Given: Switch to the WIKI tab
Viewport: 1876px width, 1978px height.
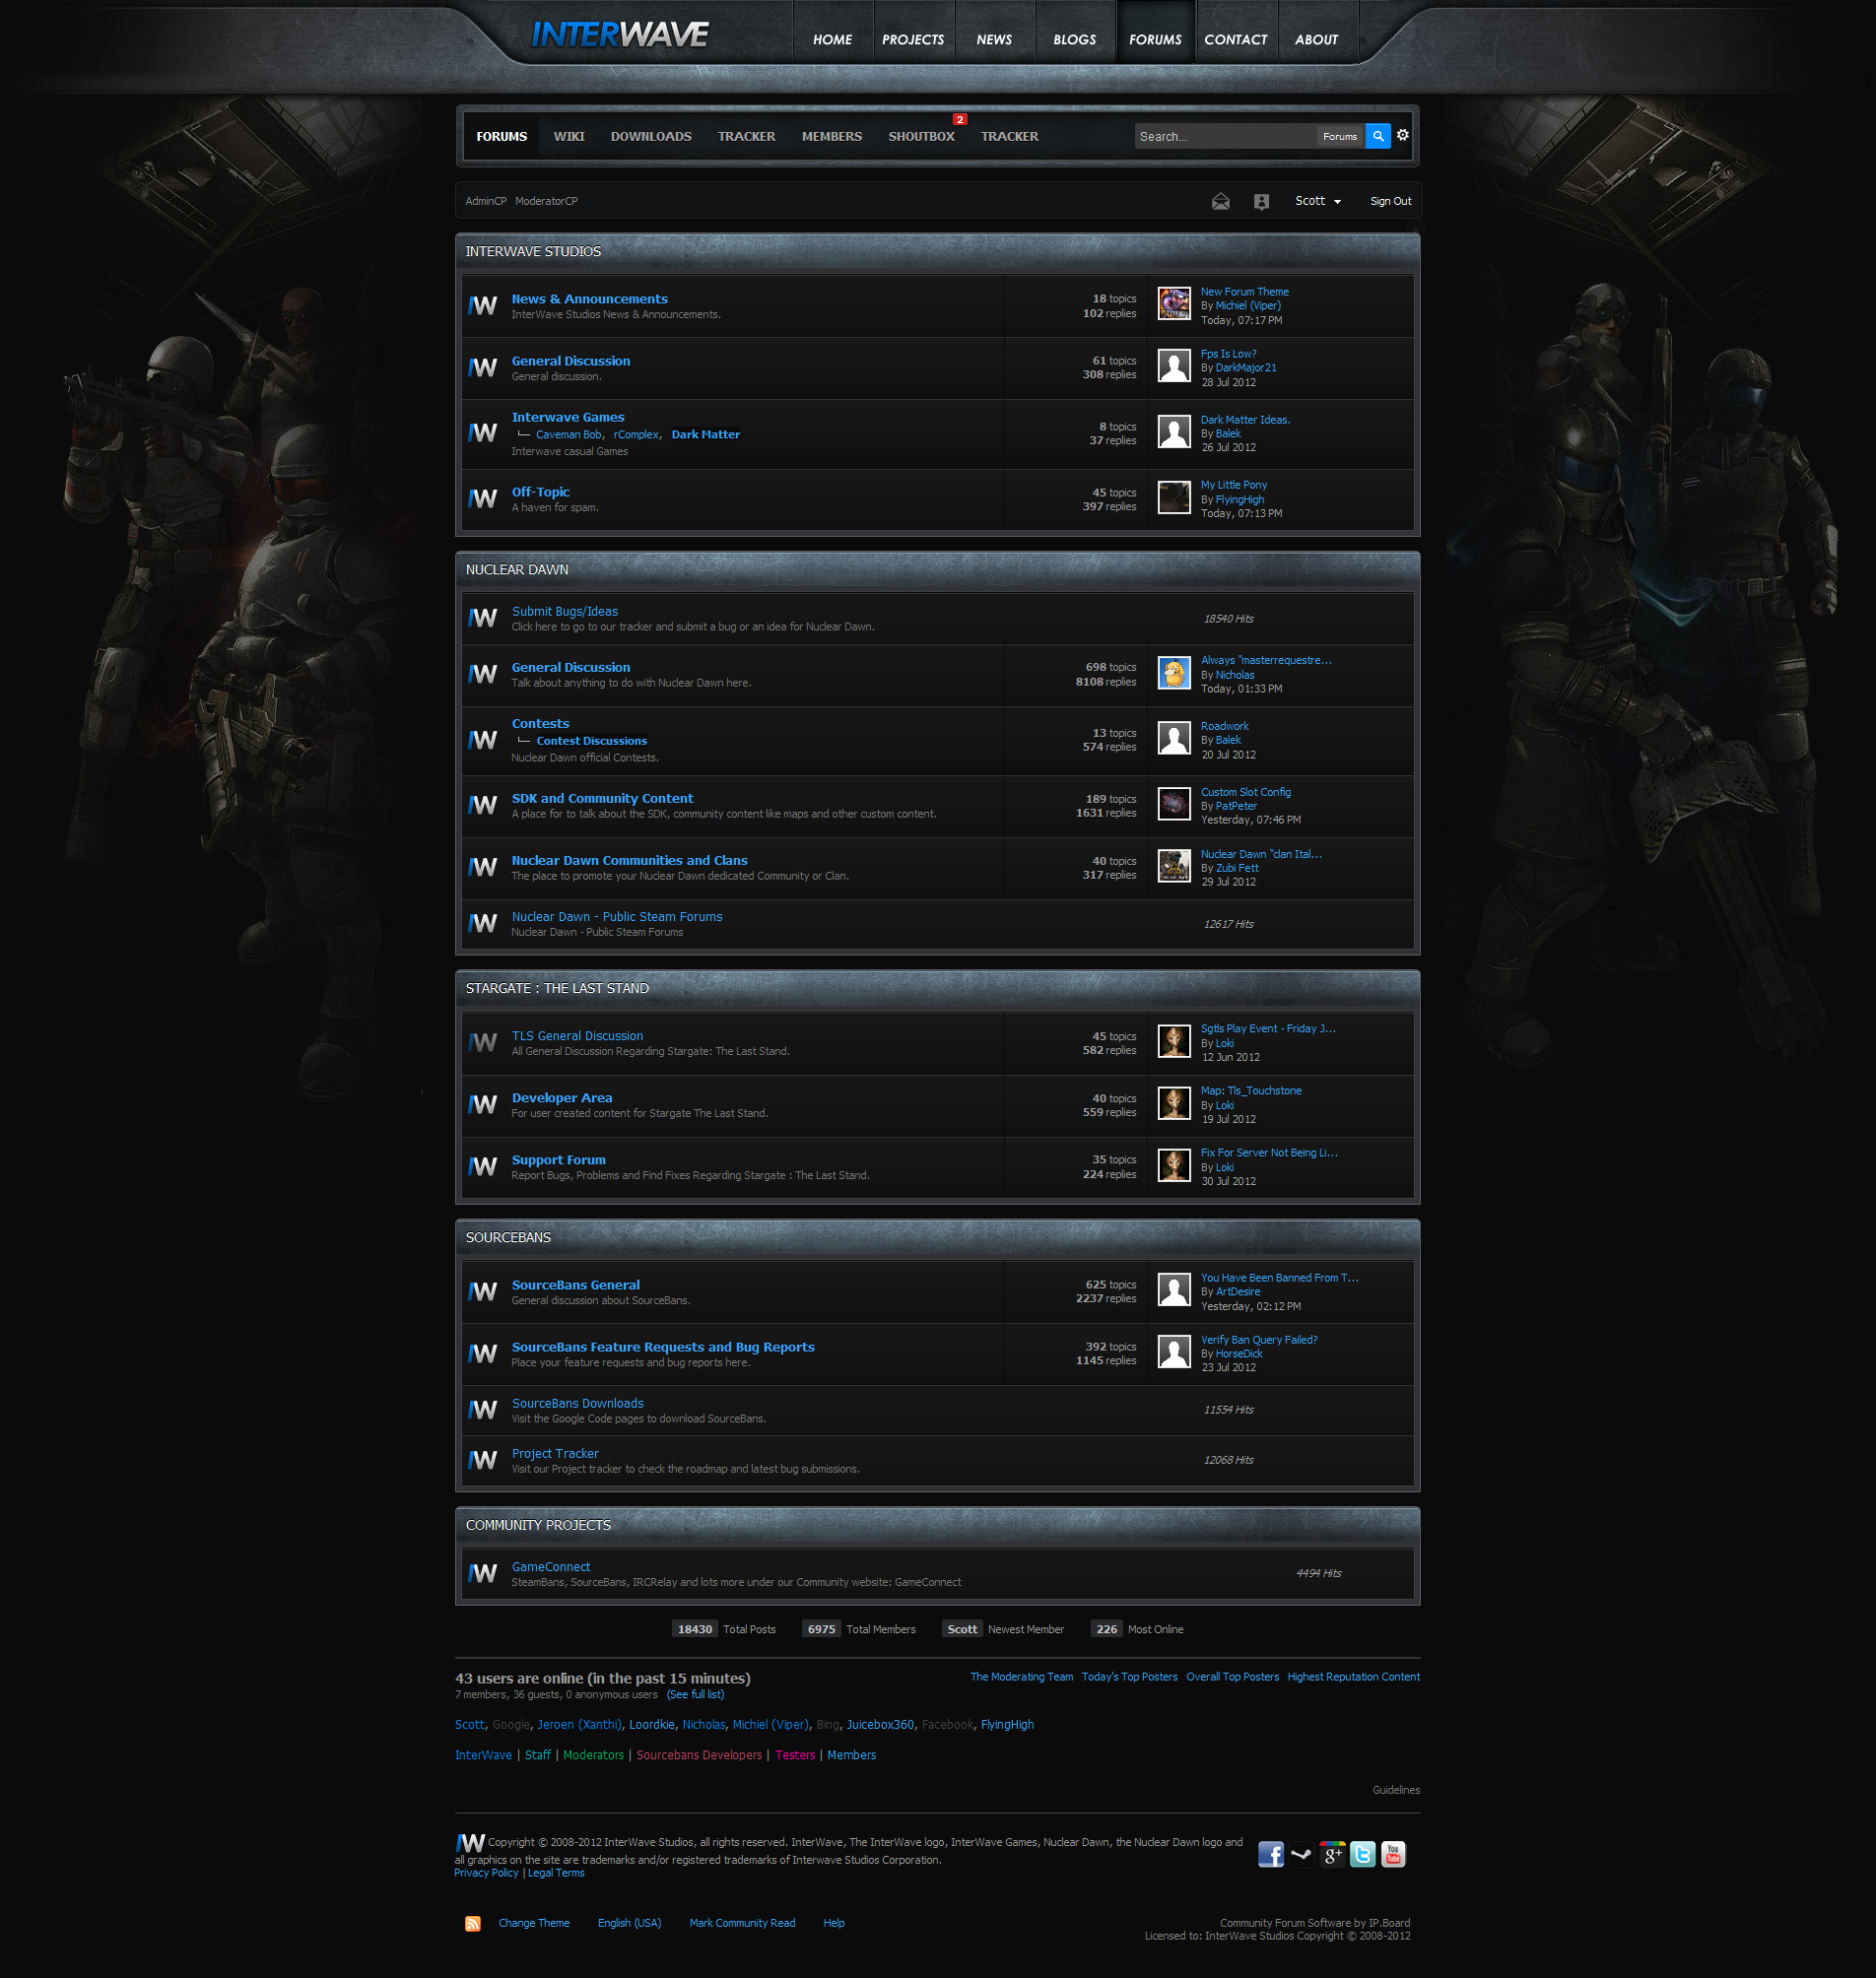Looking at the screenshot, I should coord(569,137).
